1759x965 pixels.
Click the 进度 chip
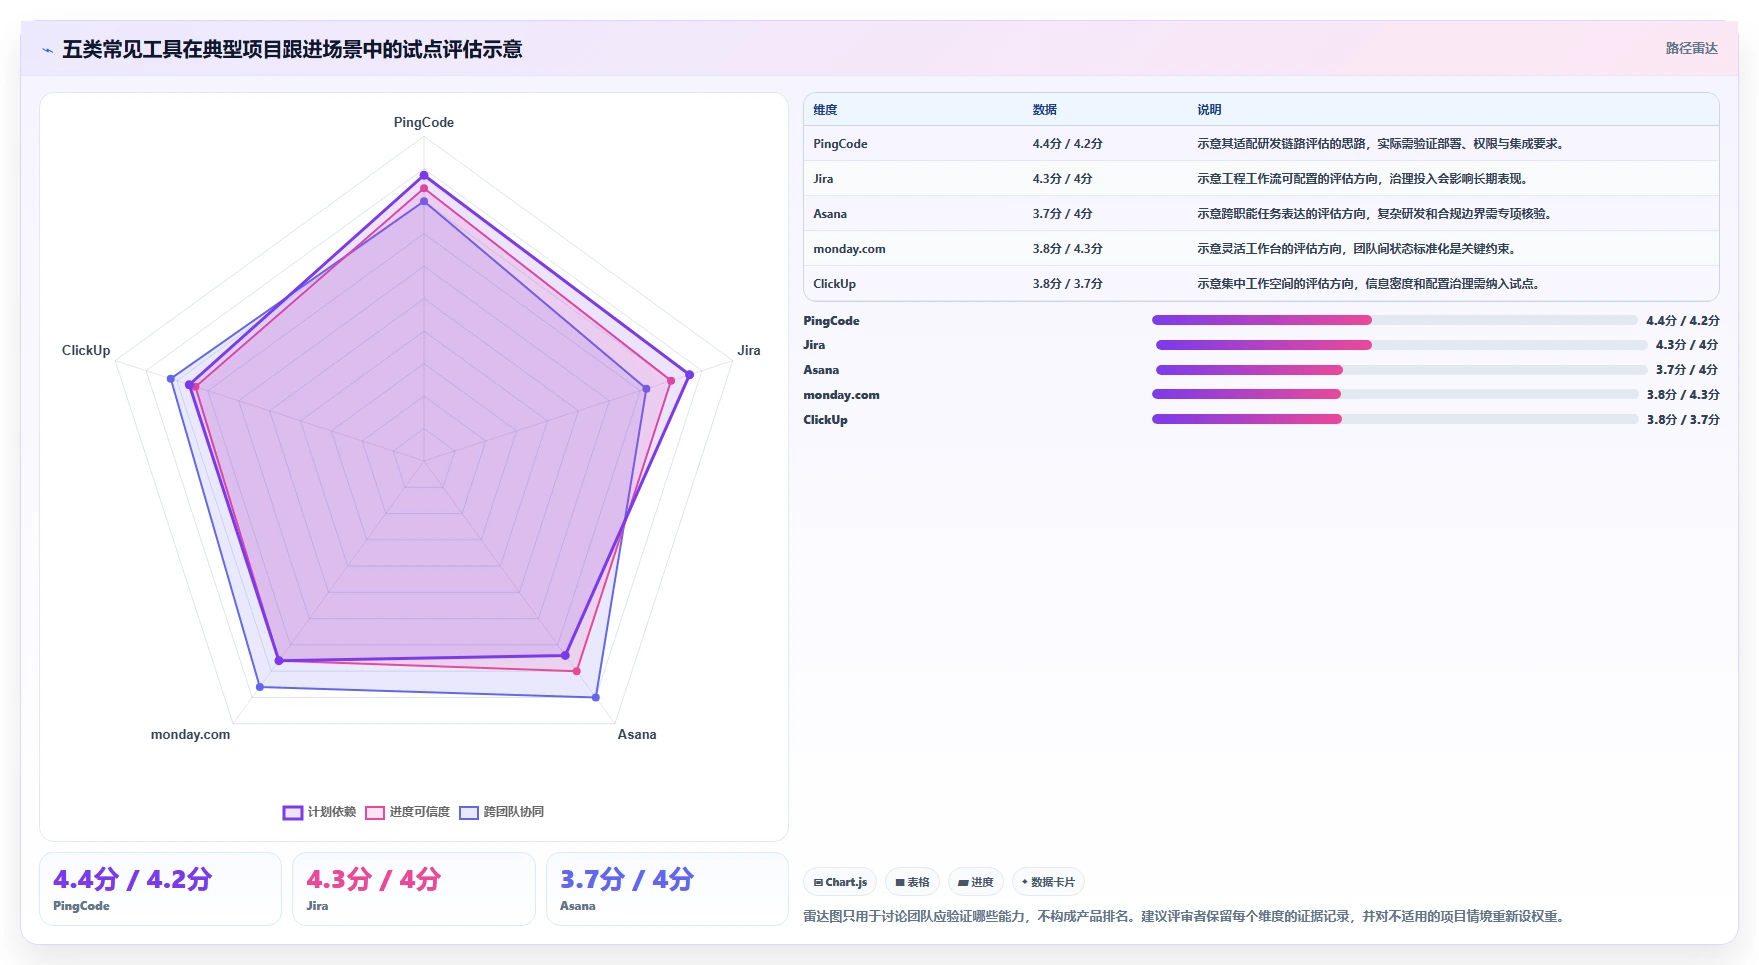point(975,882)
